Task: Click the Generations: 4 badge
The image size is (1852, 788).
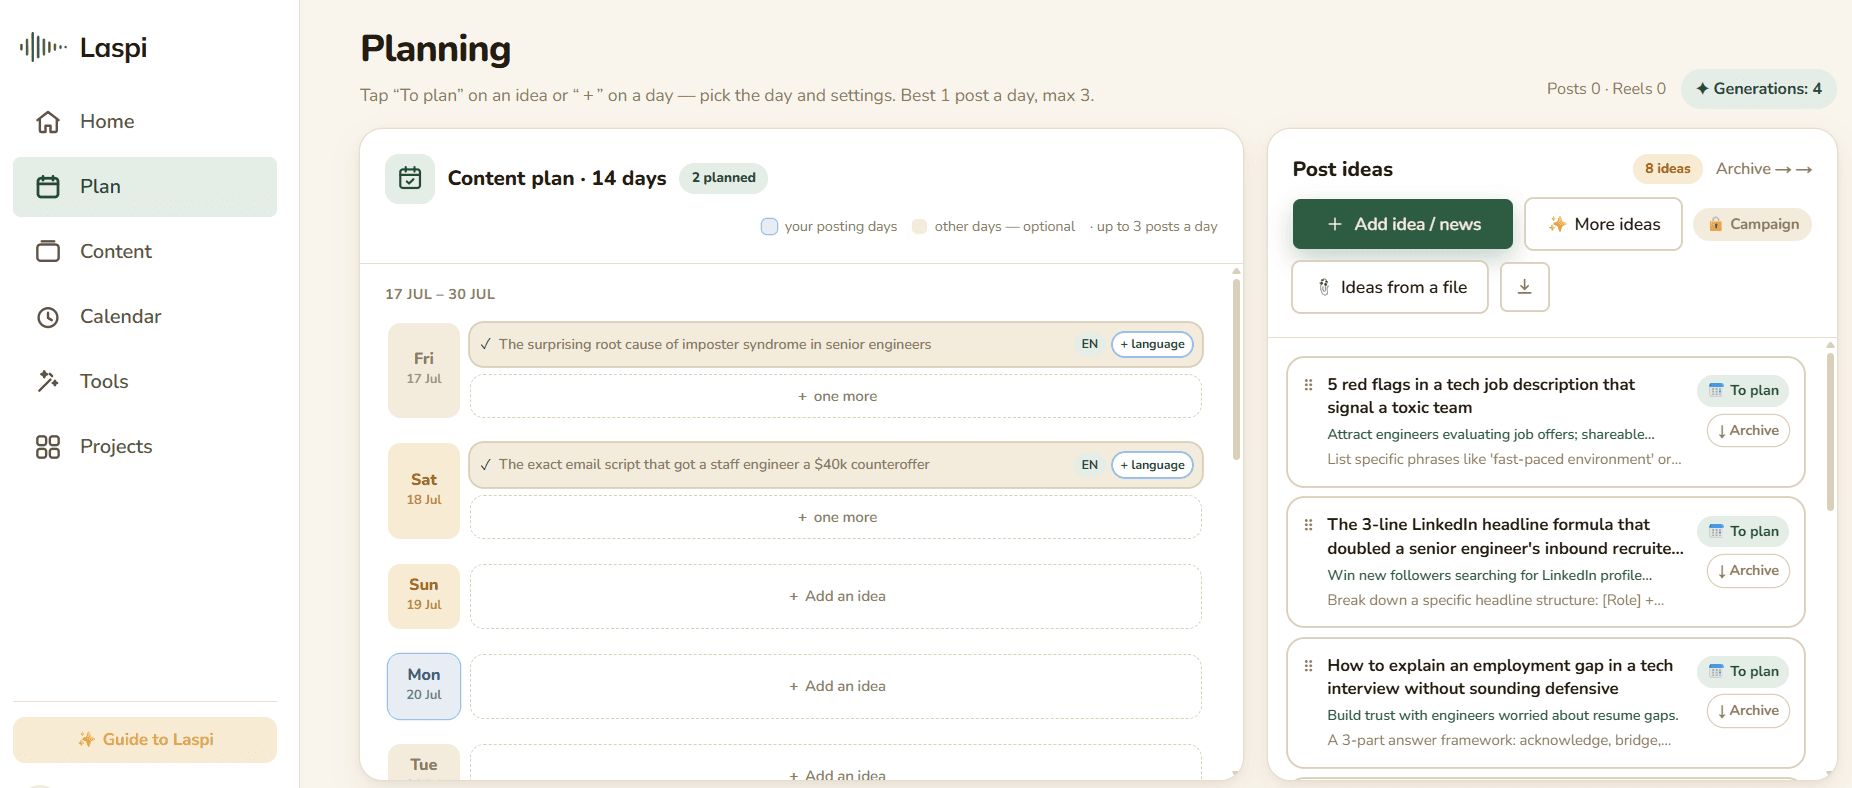Action: (x=1759, y=89)
